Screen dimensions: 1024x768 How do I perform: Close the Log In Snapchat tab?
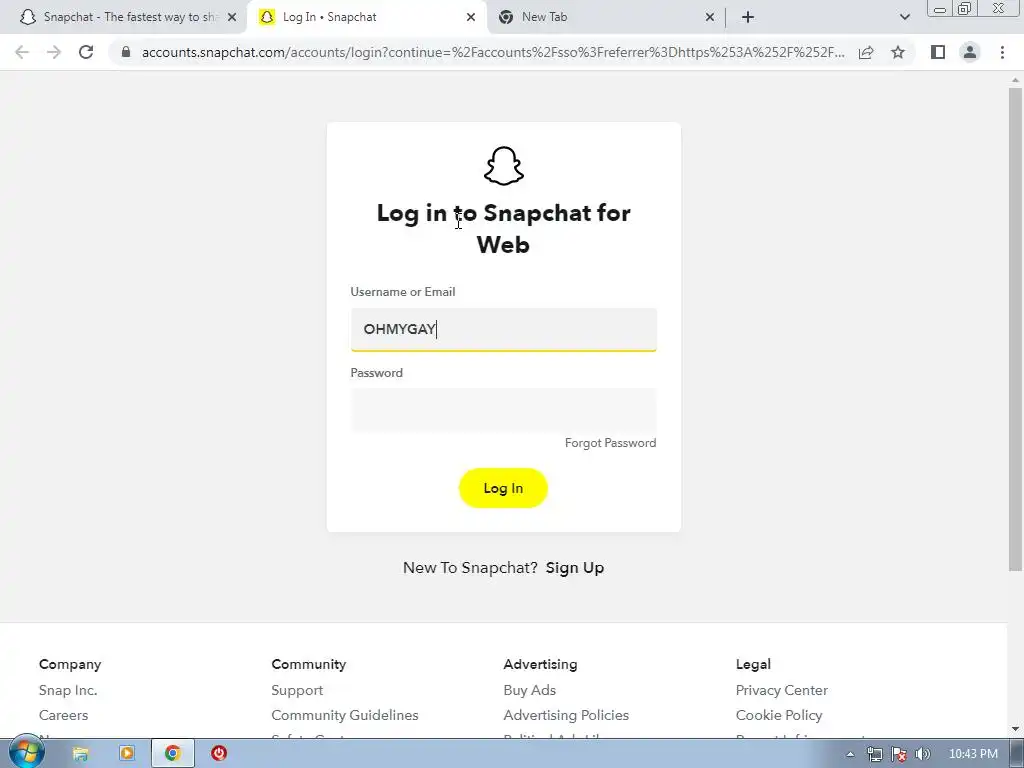(x=471, y=17)
